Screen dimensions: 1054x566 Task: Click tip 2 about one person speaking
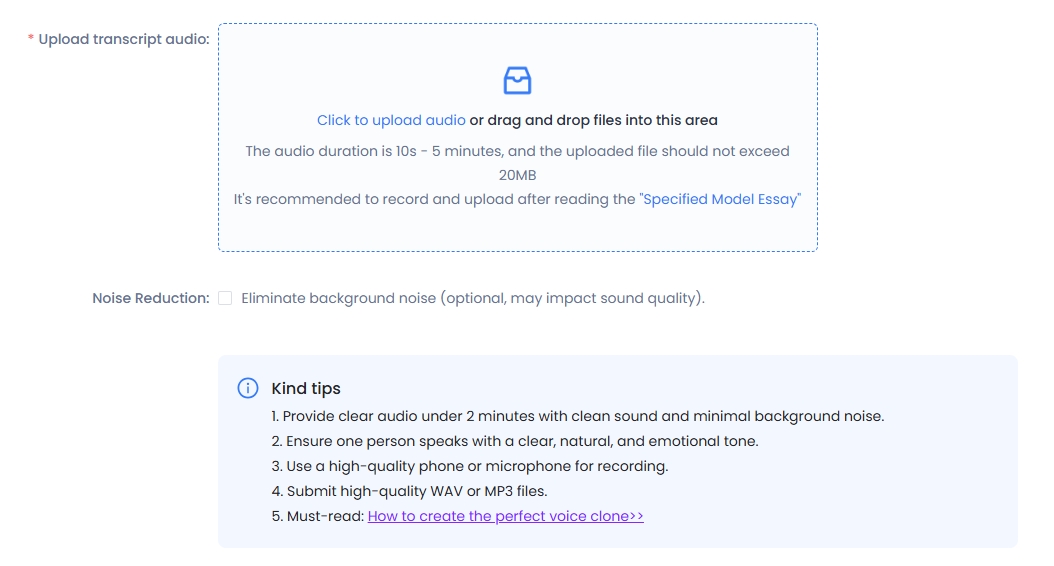click(514, 441)
